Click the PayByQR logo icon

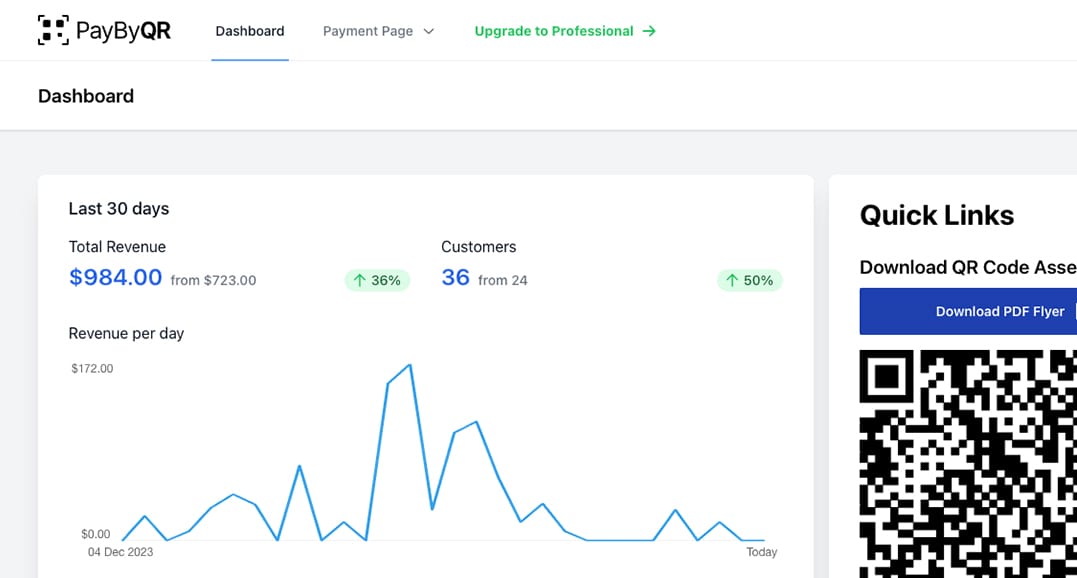click(53, 30)
